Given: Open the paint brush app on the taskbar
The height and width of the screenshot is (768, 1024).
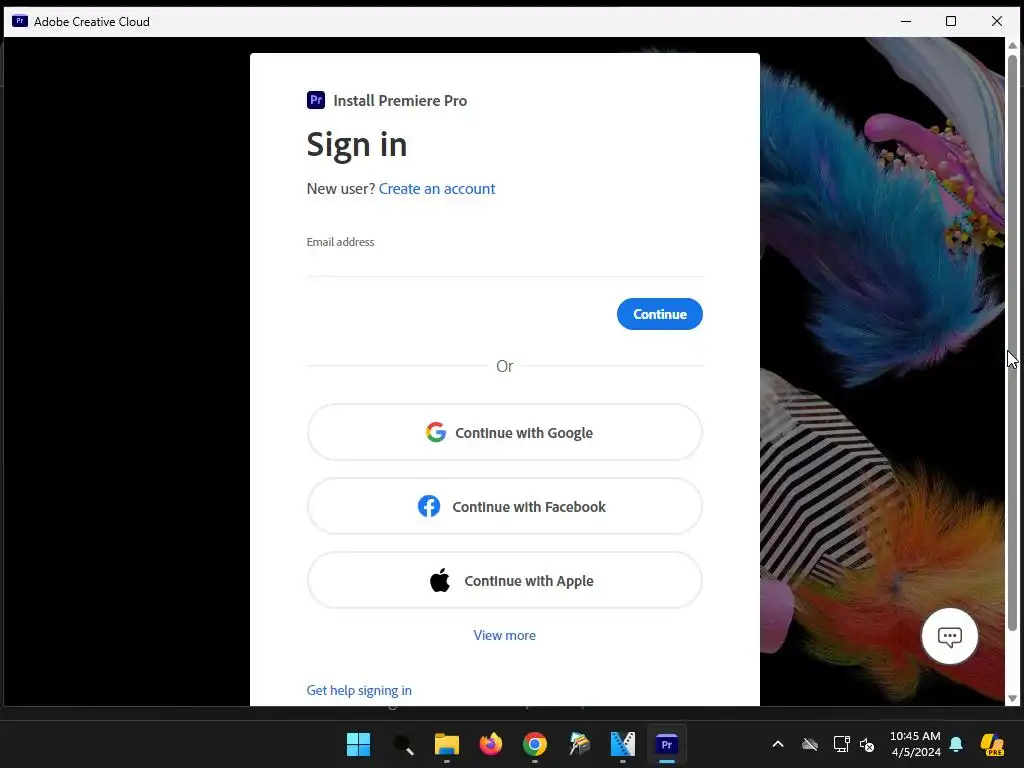Looking at the screenshot, I should pos(579,744).
